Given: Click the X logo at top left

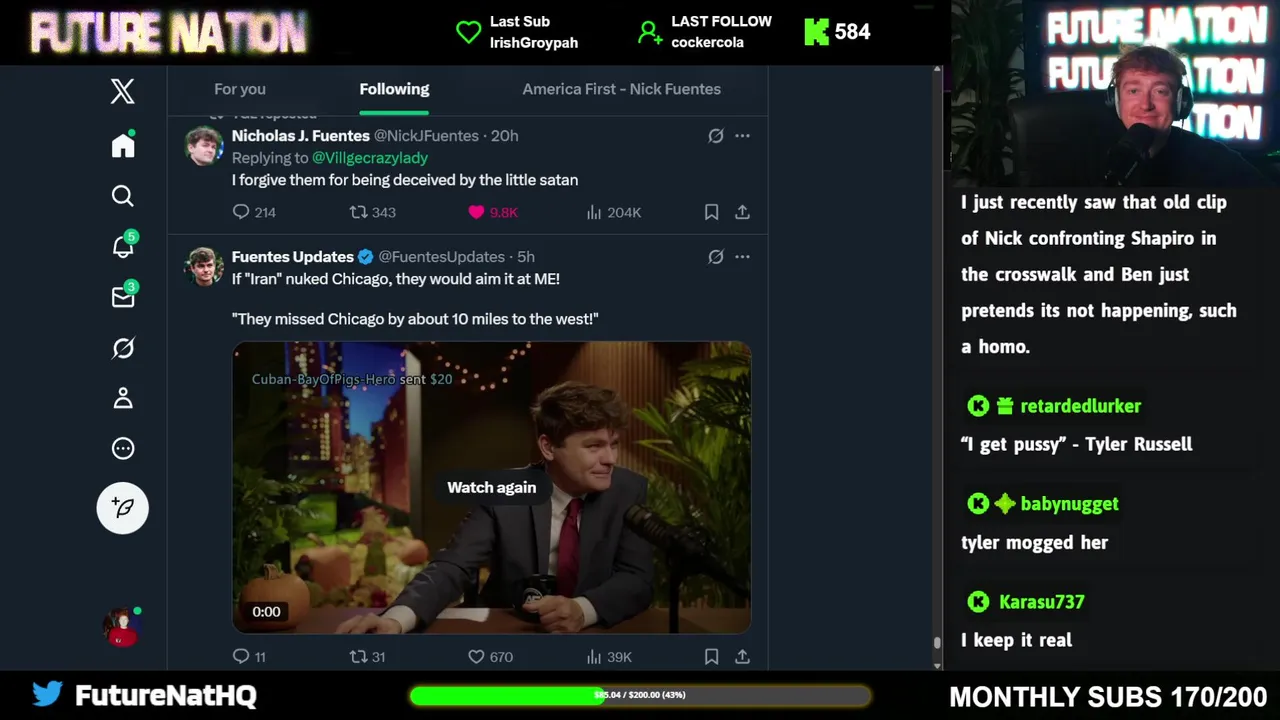Looking at the screenshot, I should click(123, 91).
